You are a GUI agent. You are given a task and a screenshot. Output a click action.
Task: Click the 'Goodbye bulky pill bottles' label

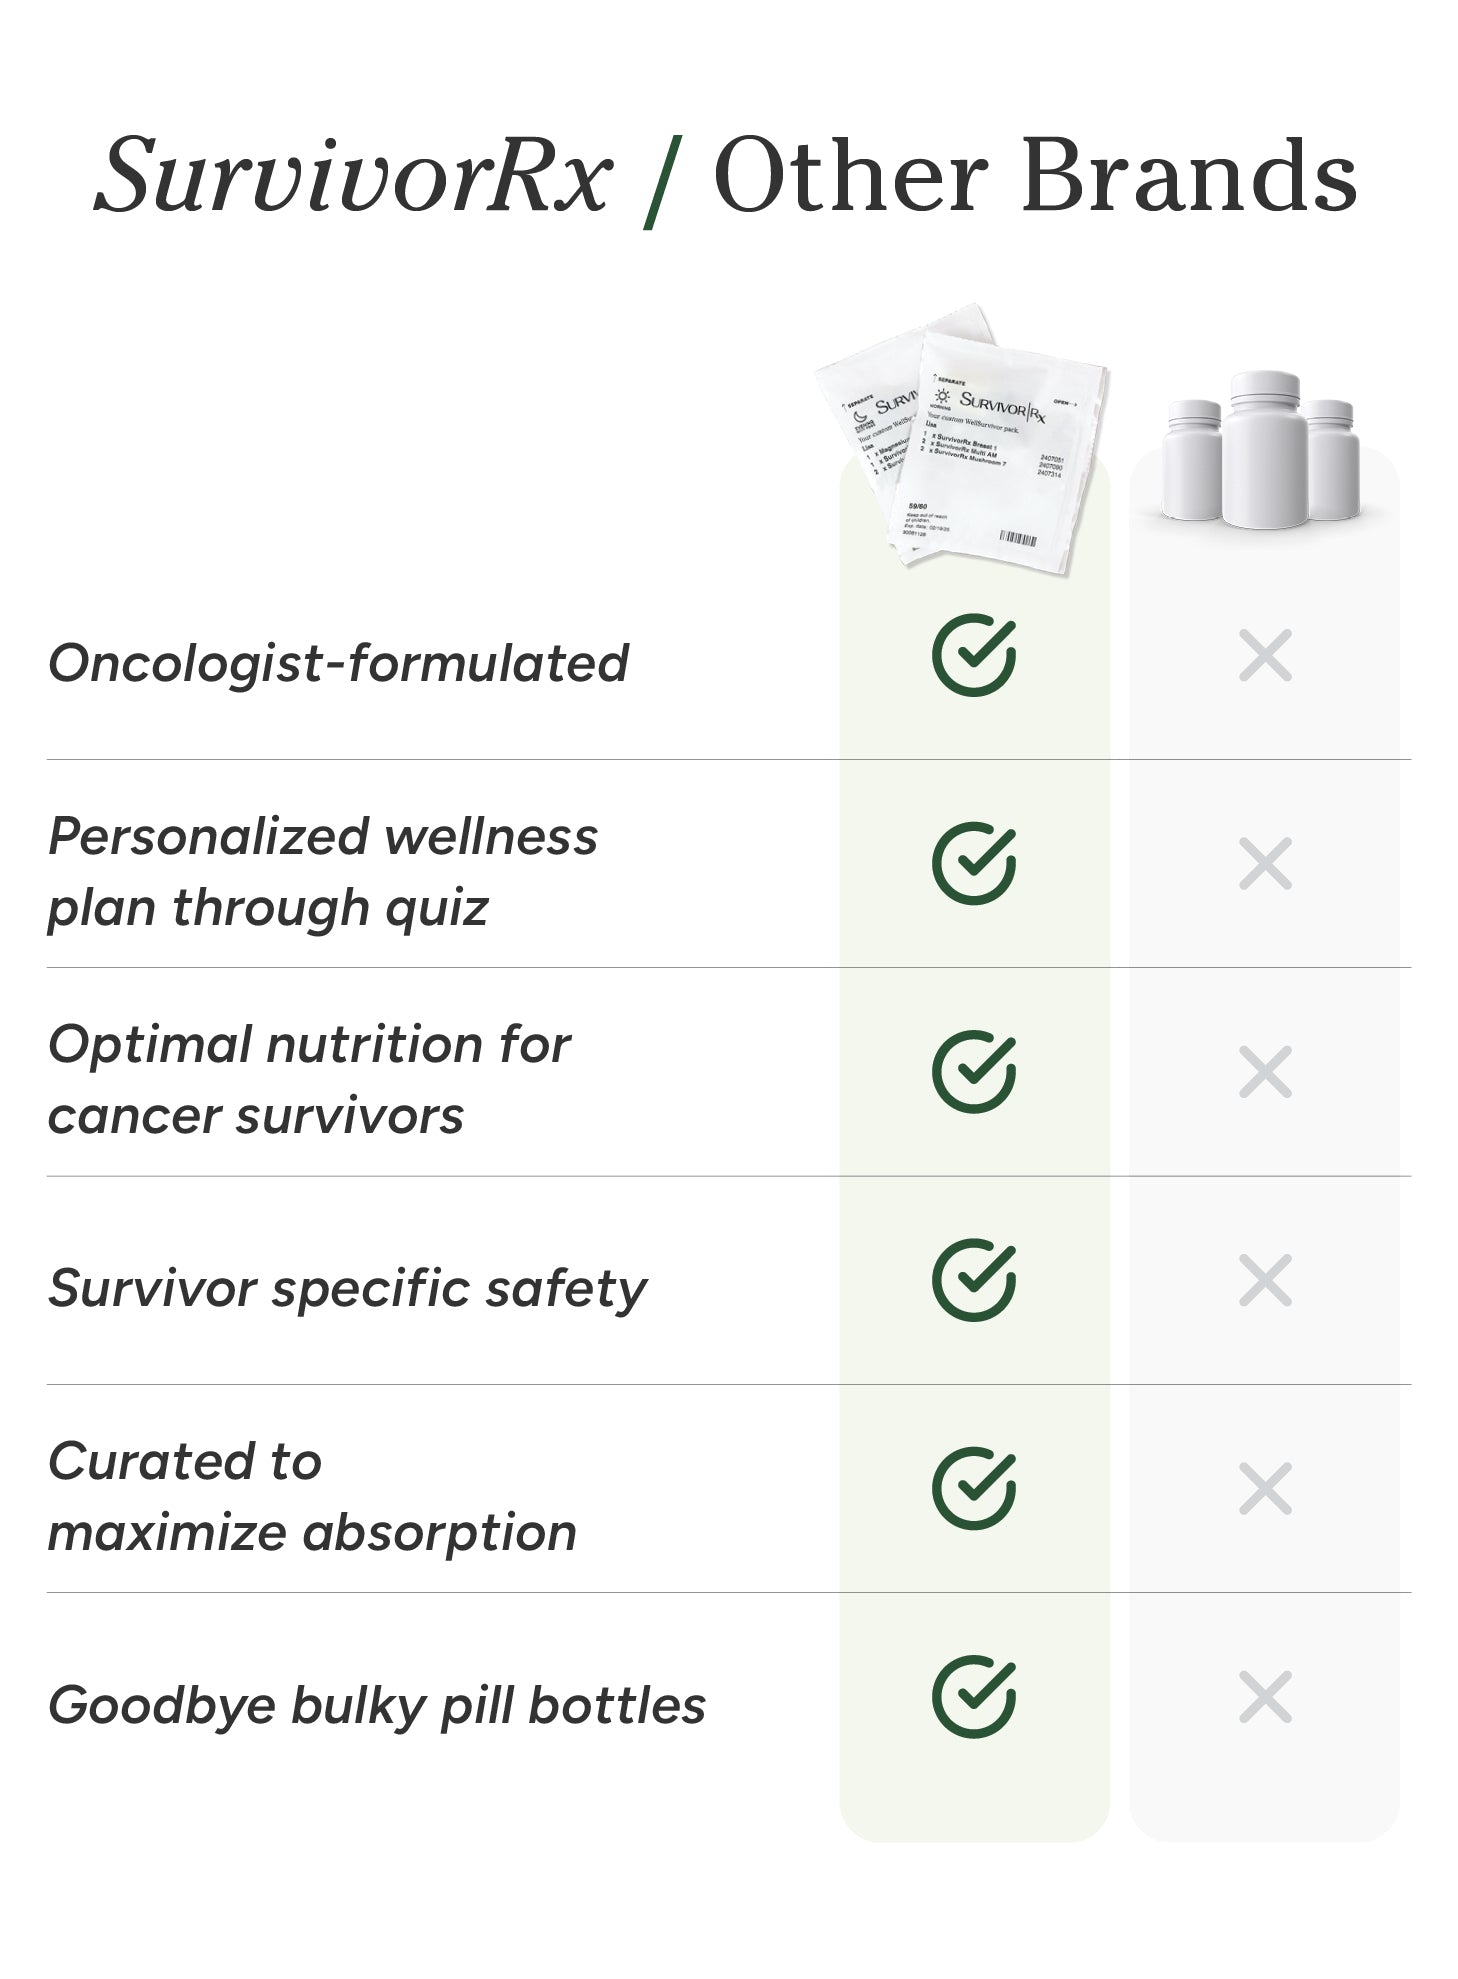click(376, 1705)
